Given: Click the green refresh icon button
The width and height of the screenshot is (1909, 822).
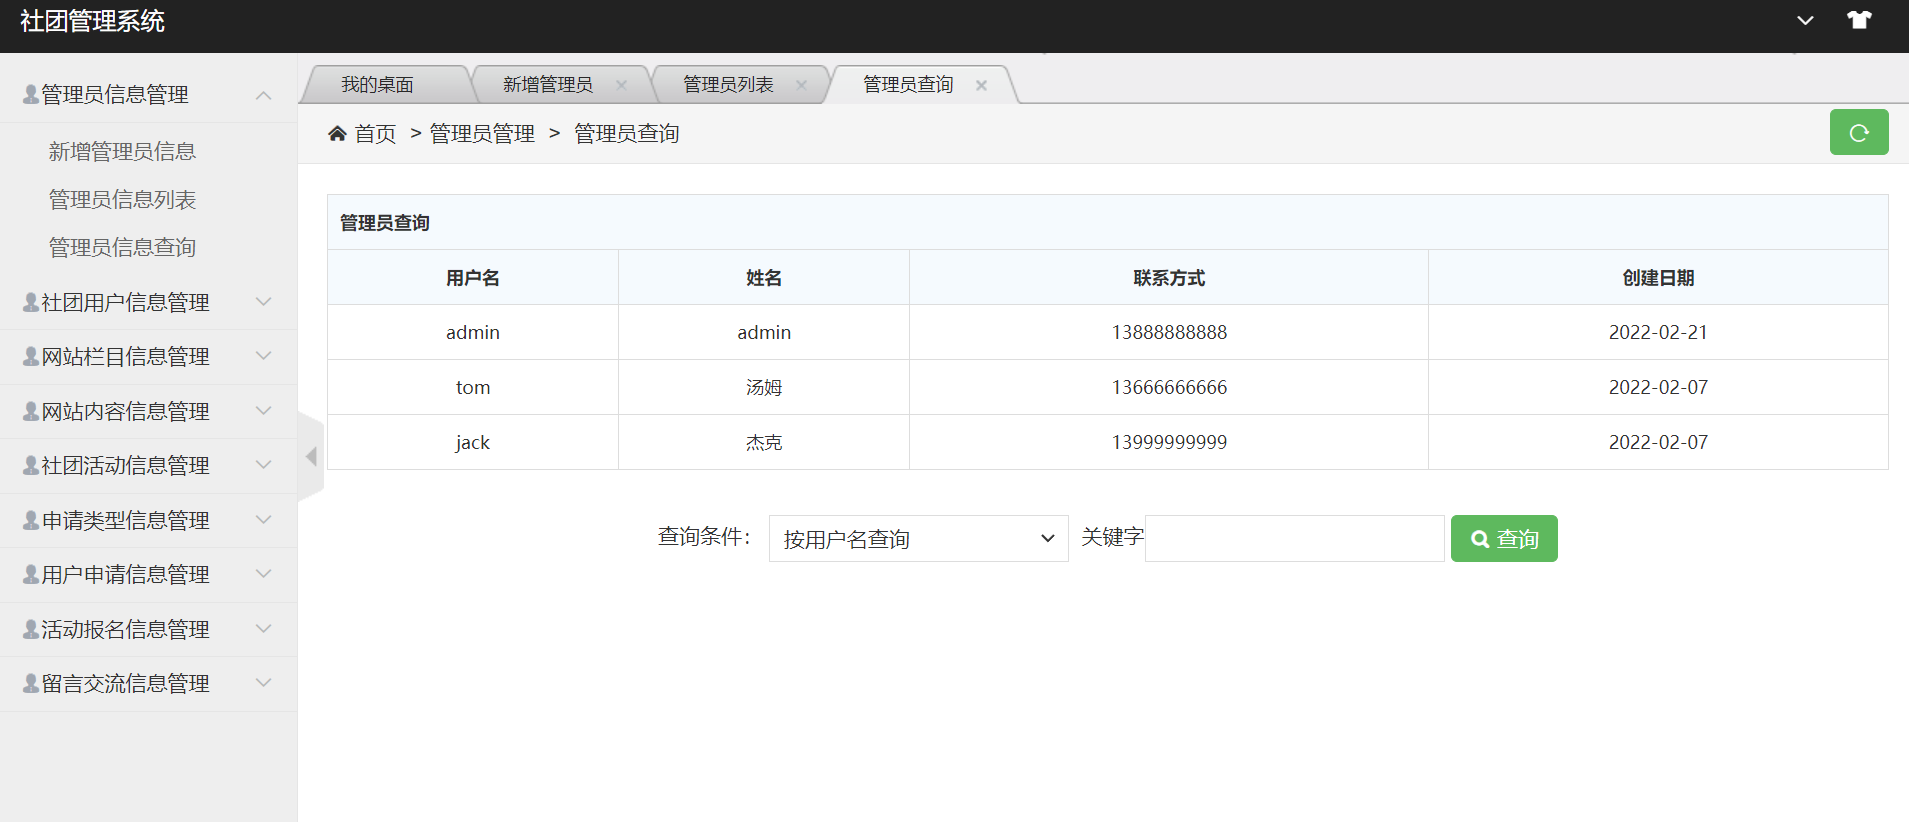Looking at the screenshot, I should point(1859,132).
